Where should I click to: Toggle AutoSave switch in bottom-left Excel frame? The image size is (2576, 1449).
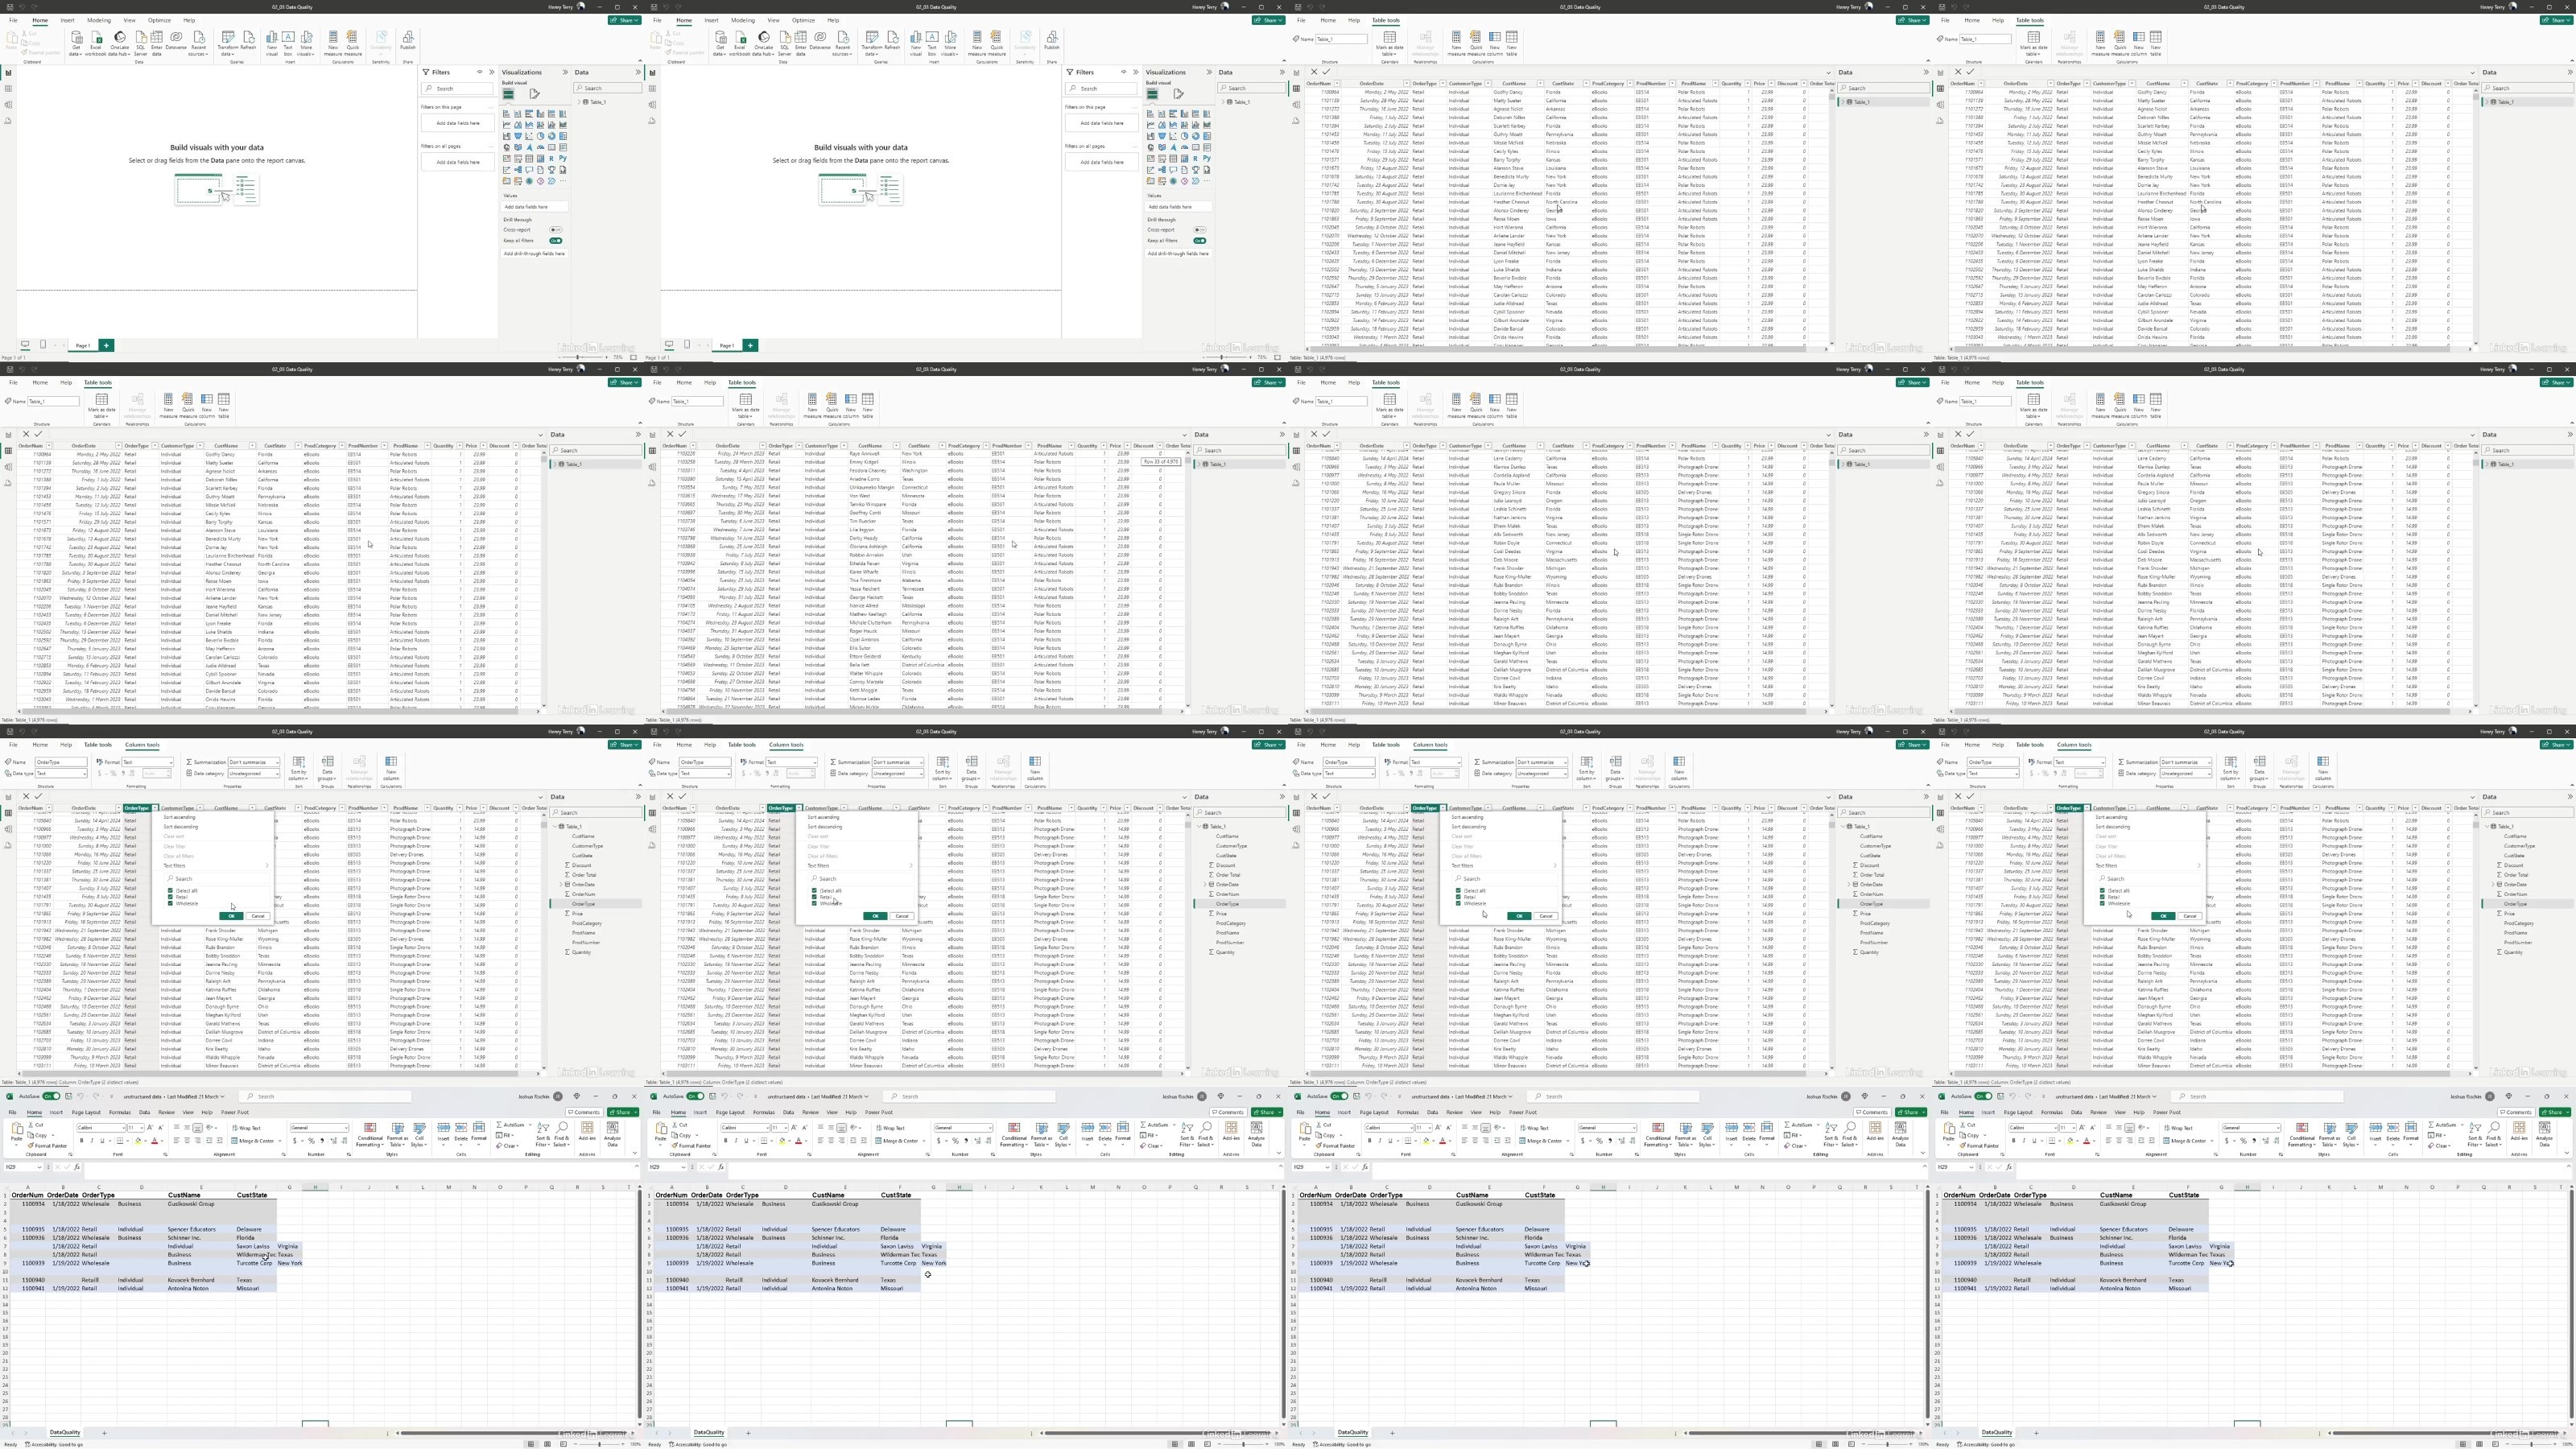coord(49,1096)
